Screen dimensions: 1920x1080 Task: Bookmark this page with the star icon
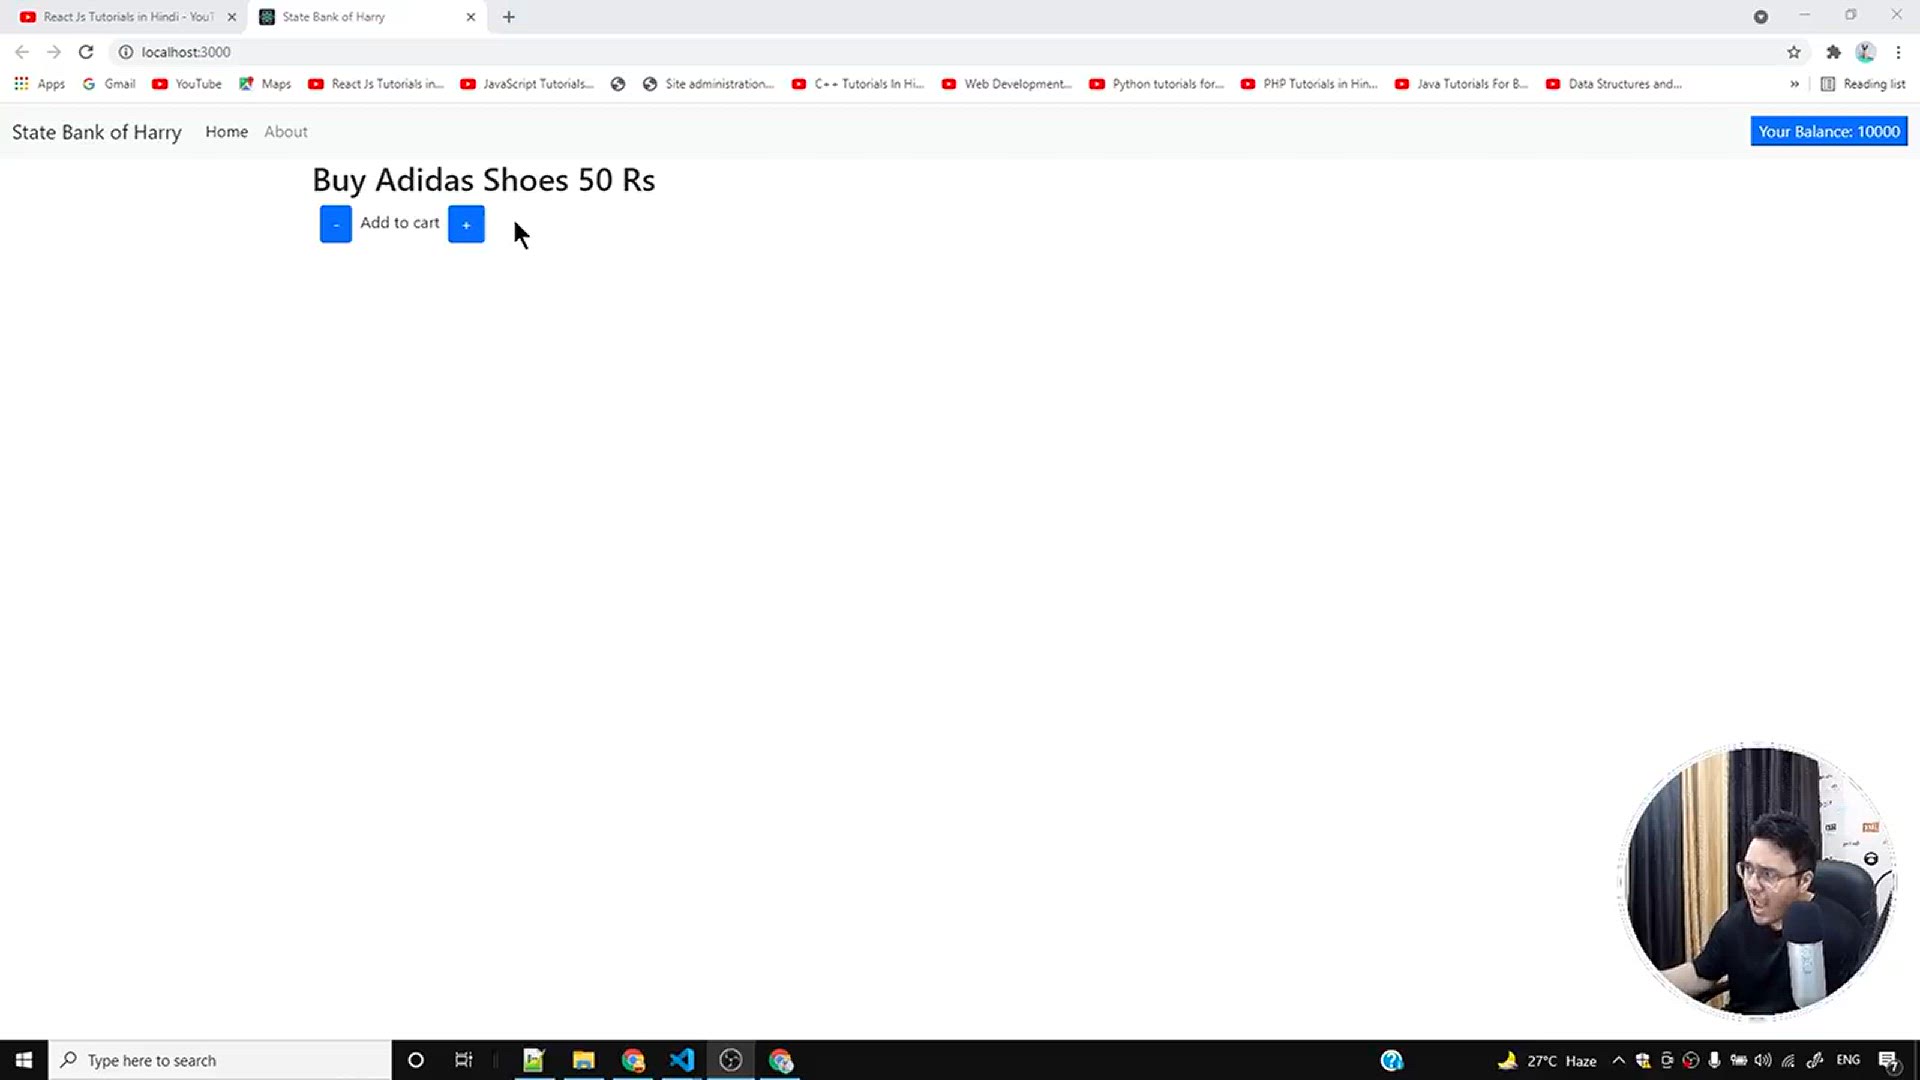click(1794, 52)
